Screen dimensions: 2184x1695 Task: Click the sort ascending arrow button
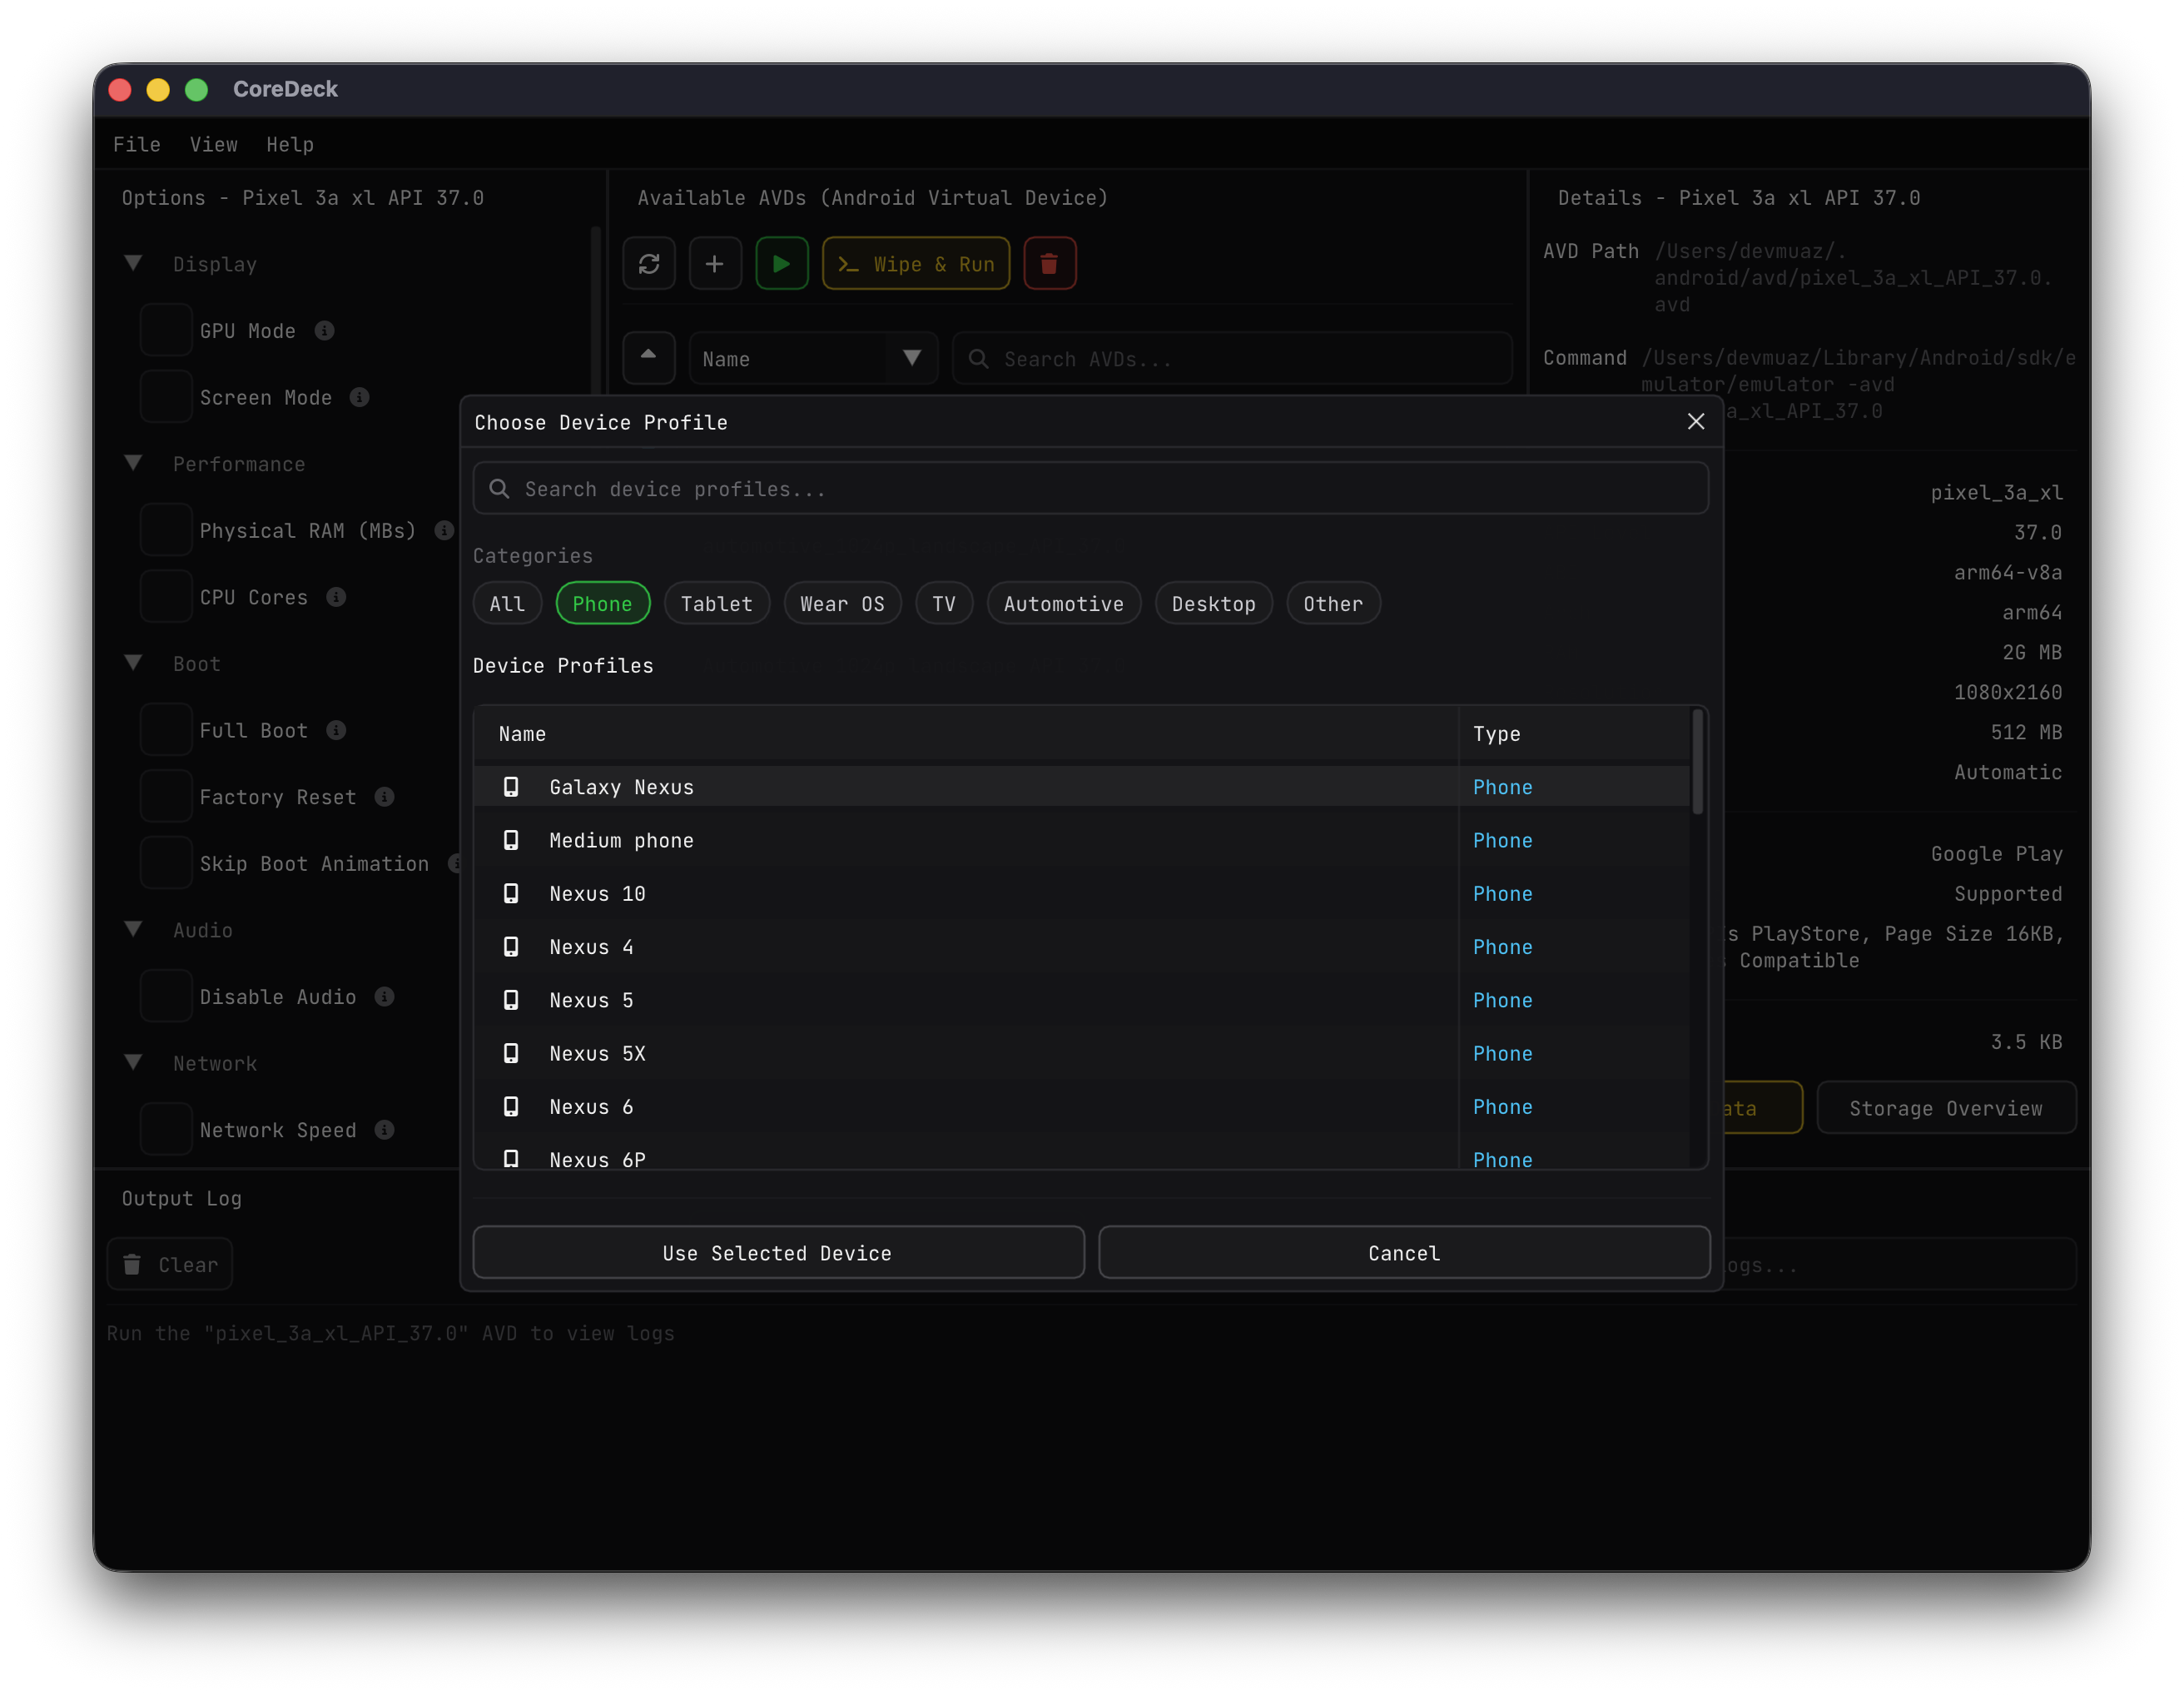click(649, 358)
